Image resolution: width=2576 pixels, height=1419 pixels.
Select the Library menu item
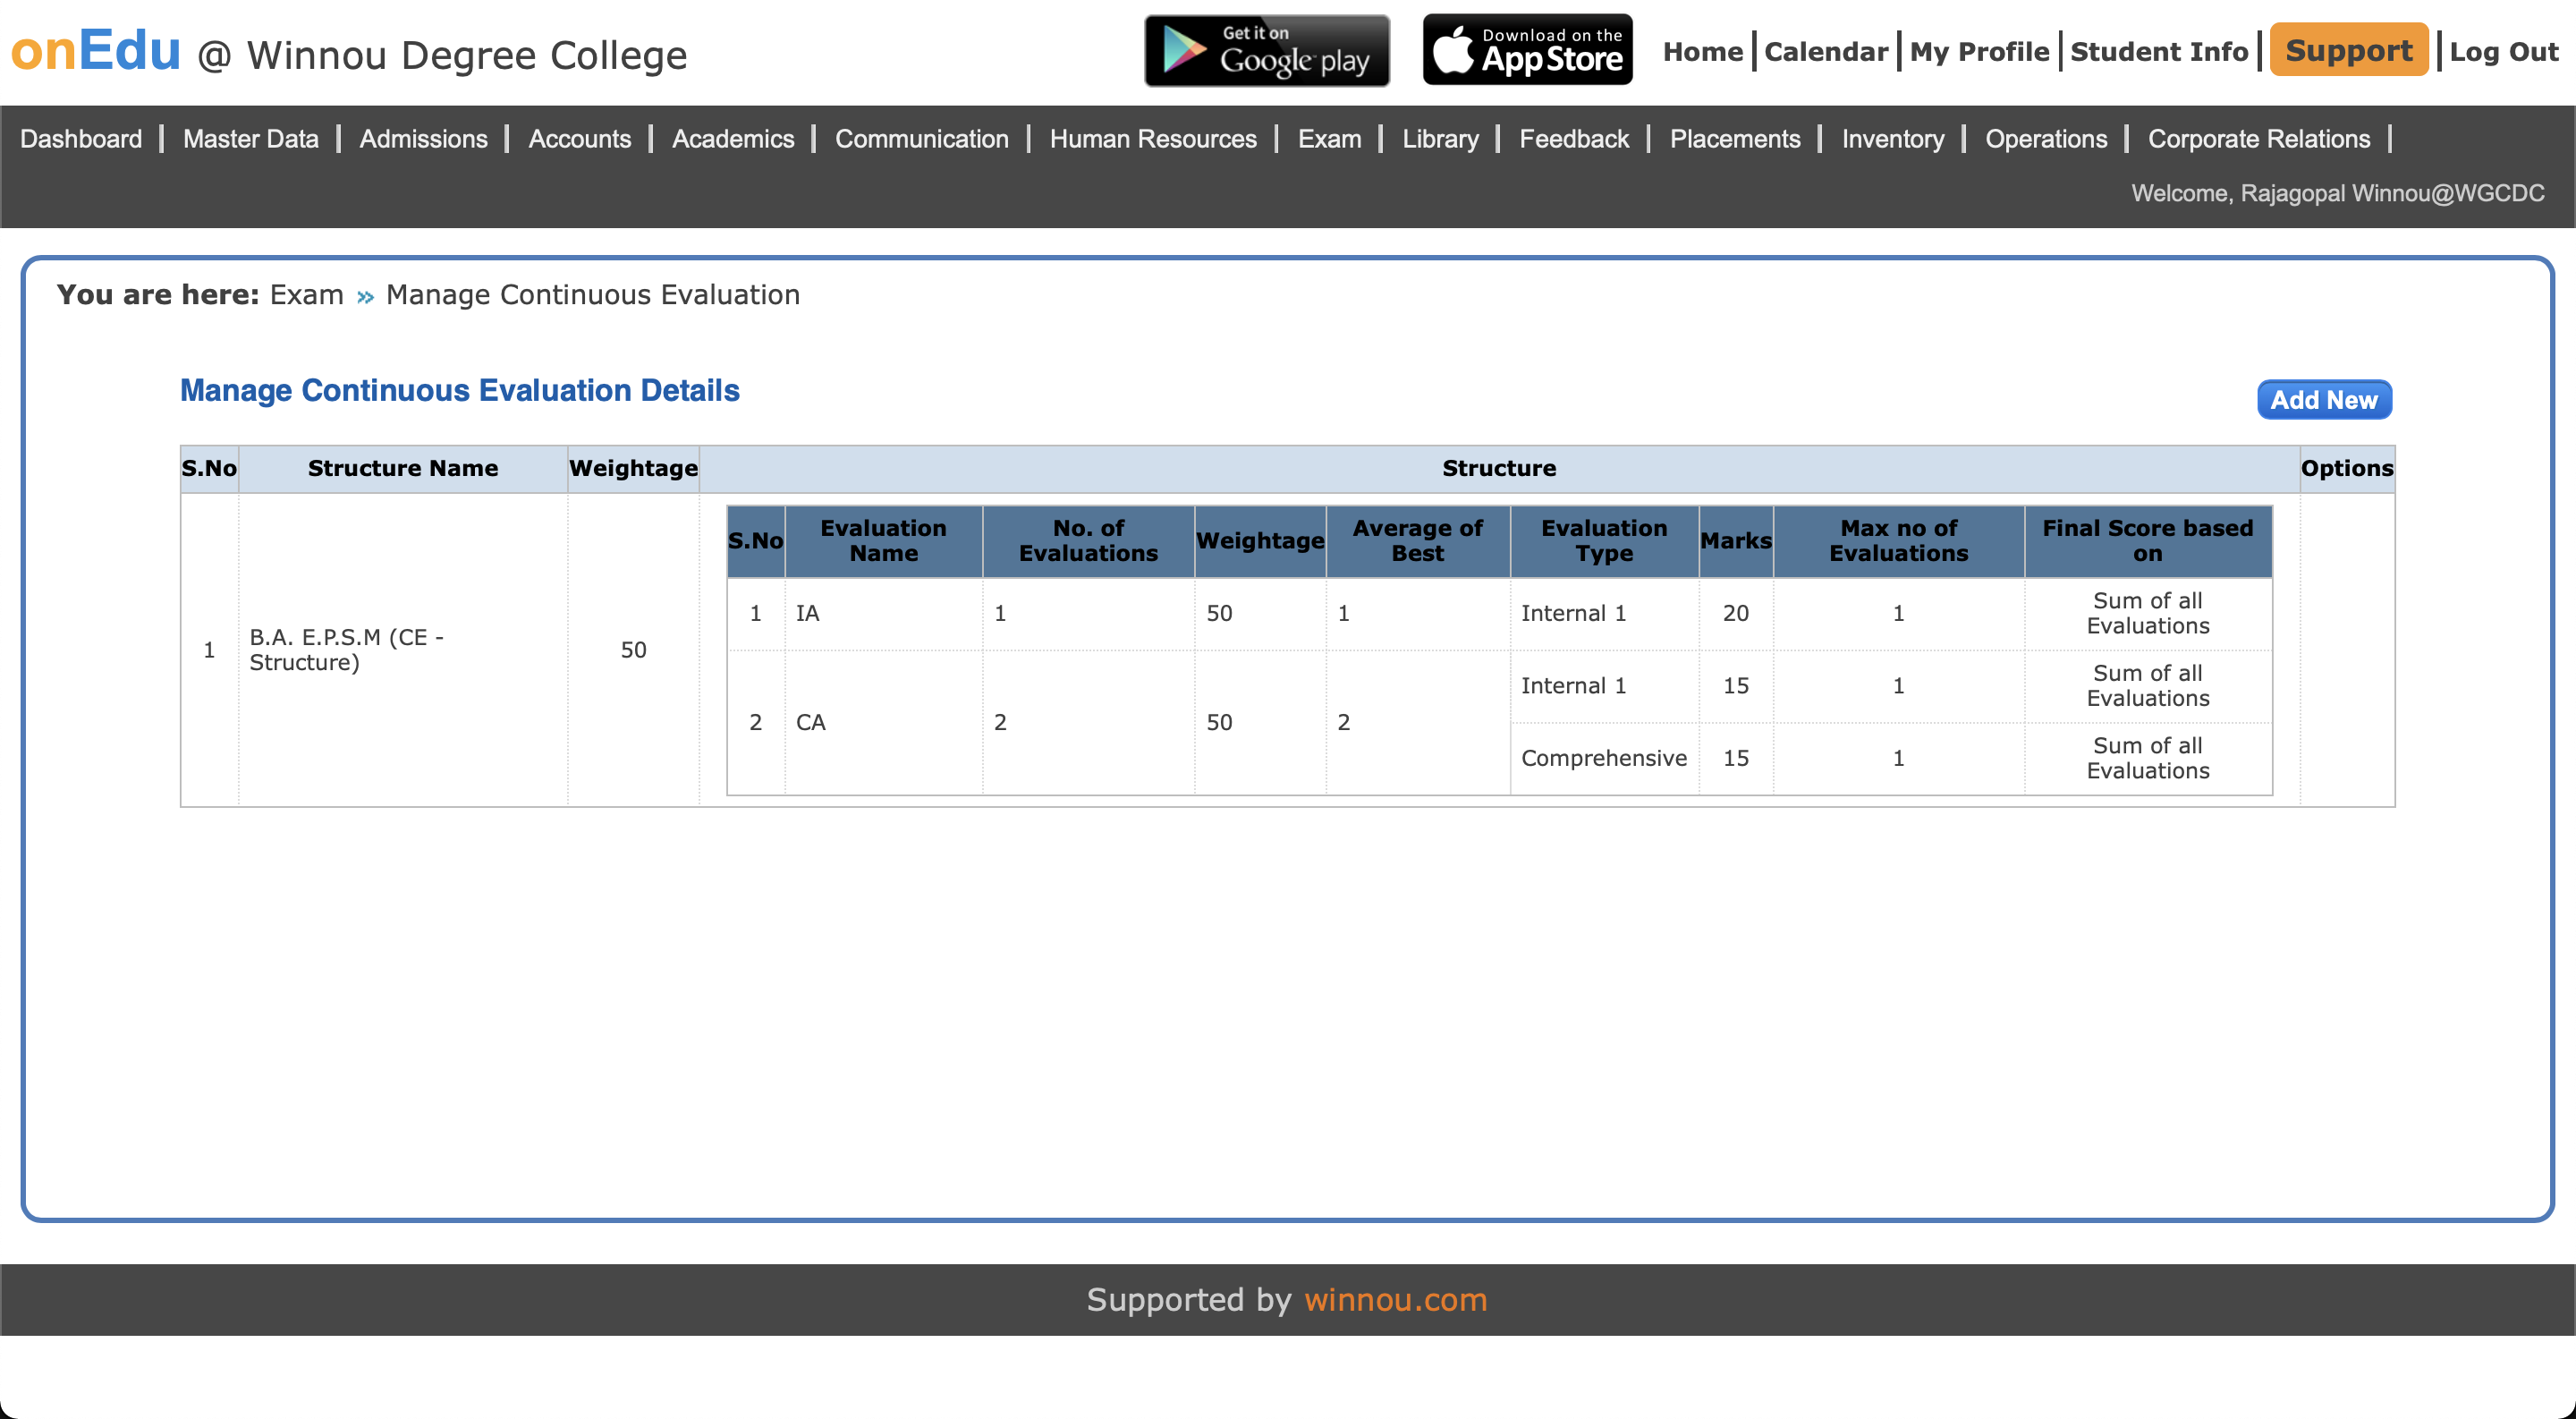pyautogui.click(x=1439, y=139)
